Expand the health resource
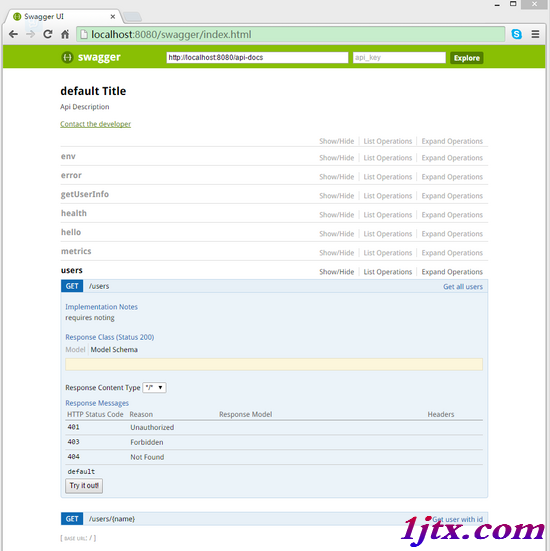 click(73, 213)
